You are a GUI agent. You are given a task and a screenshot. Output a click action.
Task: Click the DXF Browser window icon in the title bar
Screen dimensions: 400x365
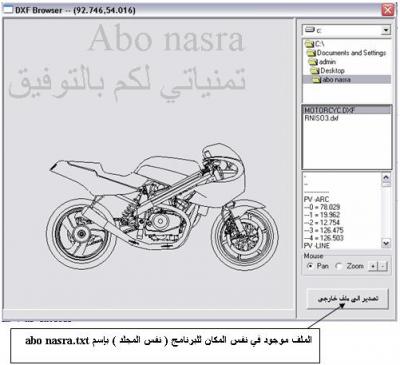[8, 10]
